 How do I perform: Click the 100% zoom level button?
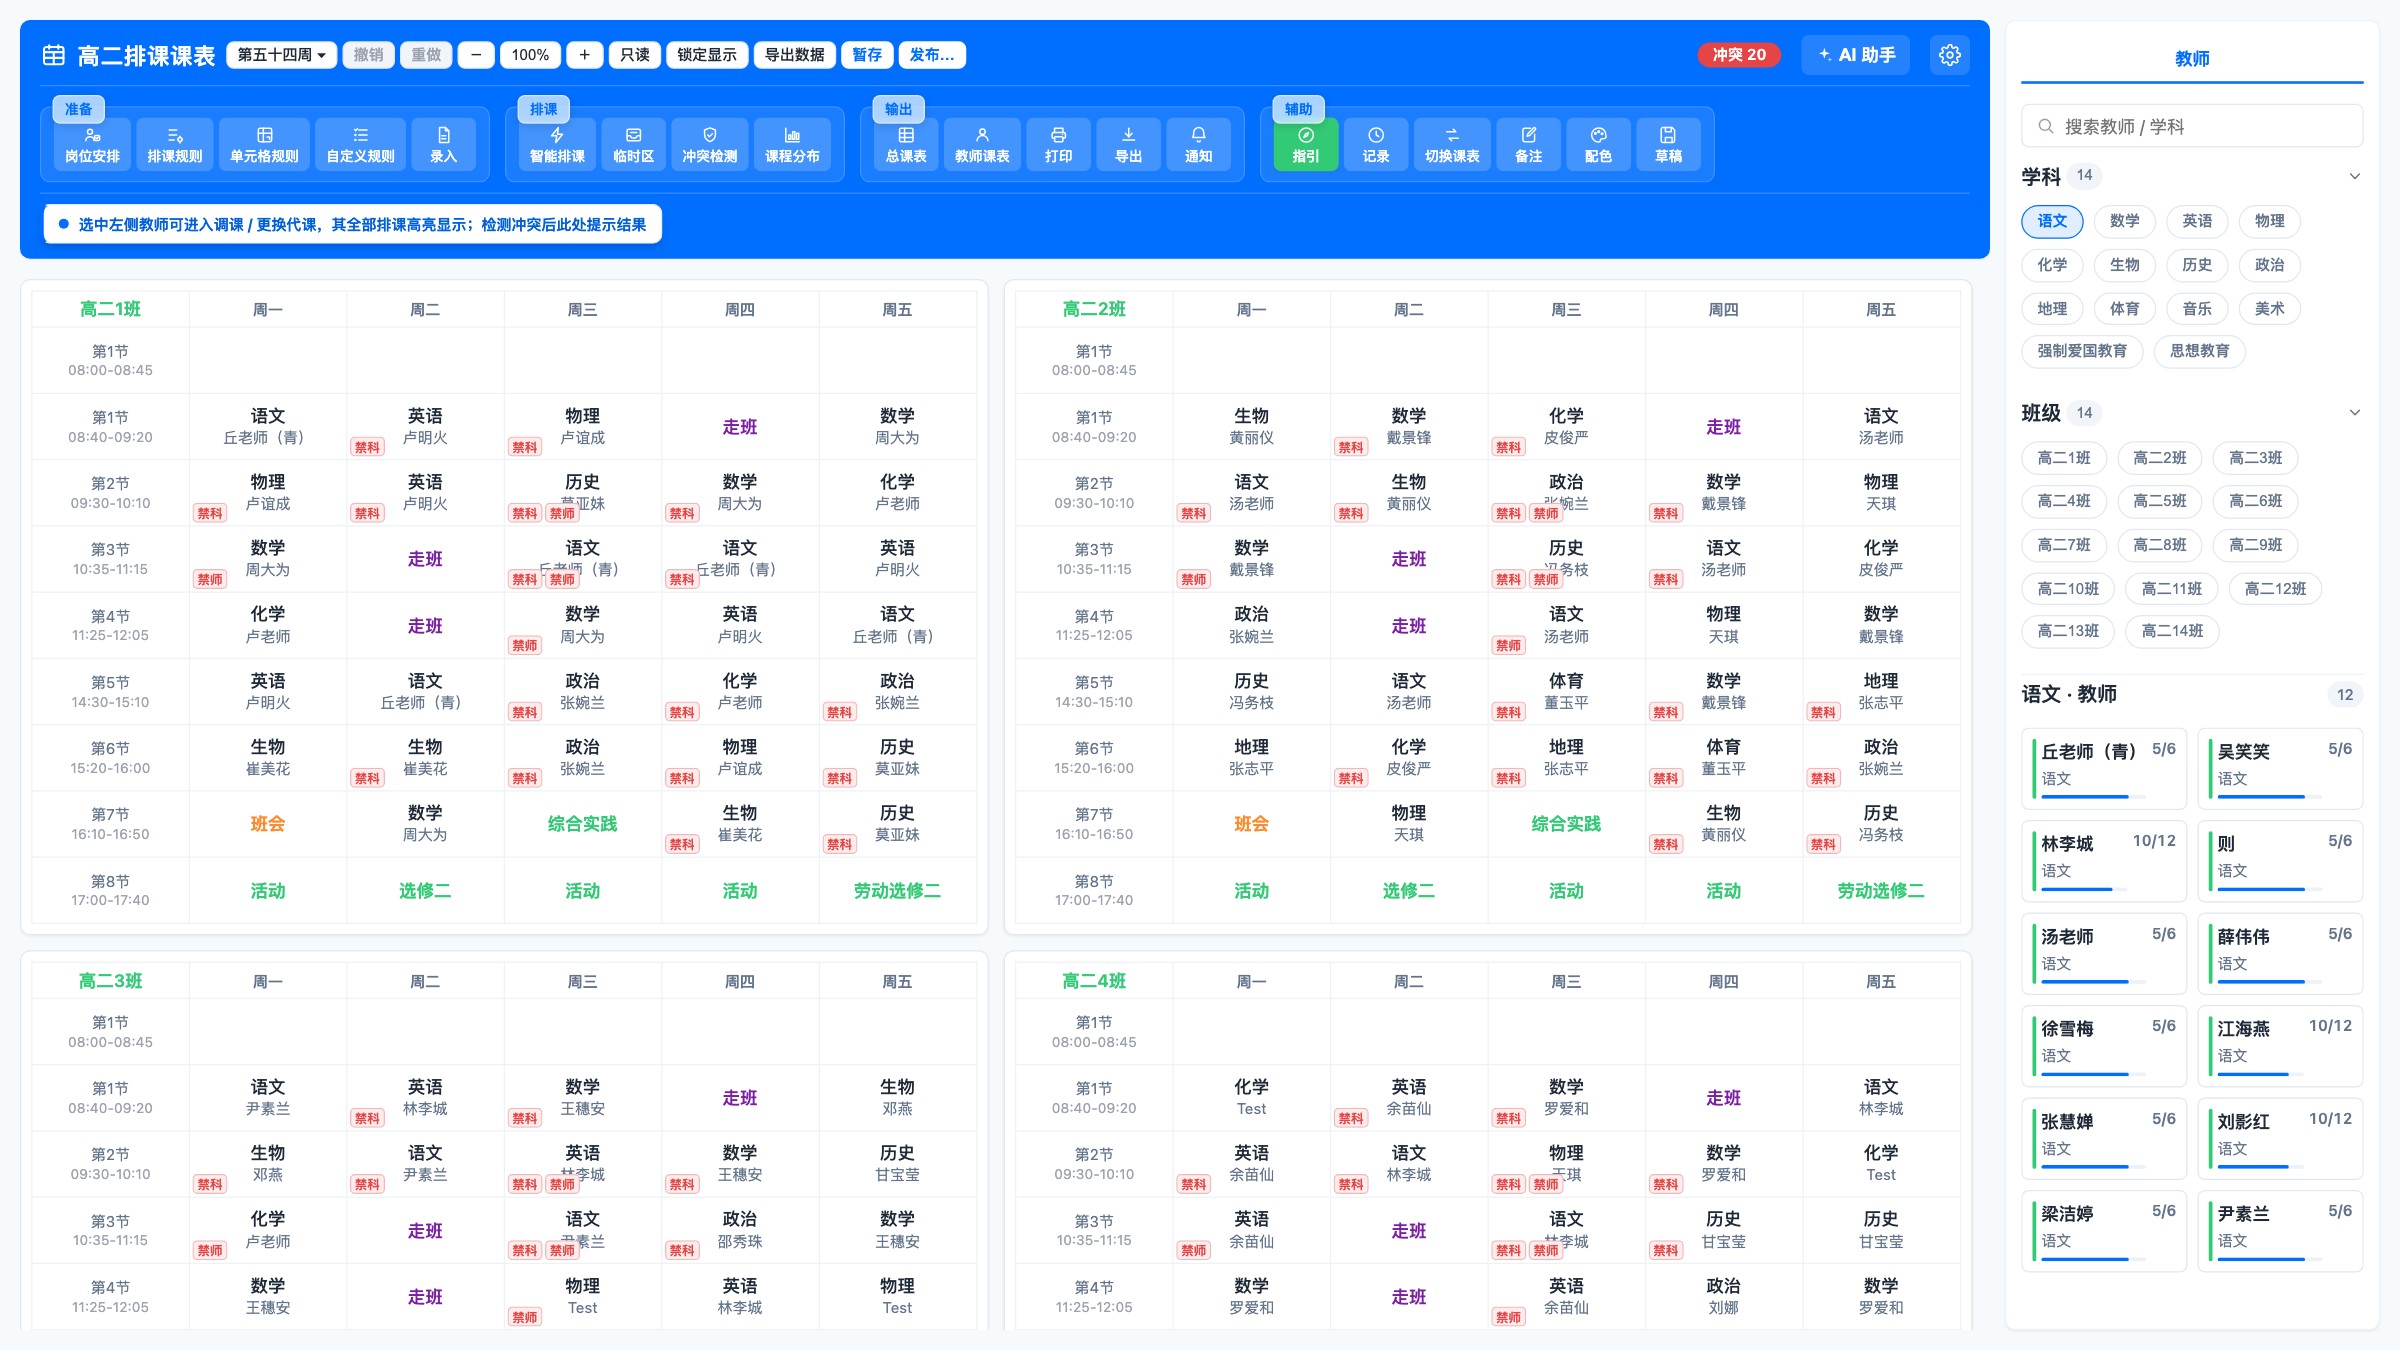pyautogui.click(x=530, y=55)
